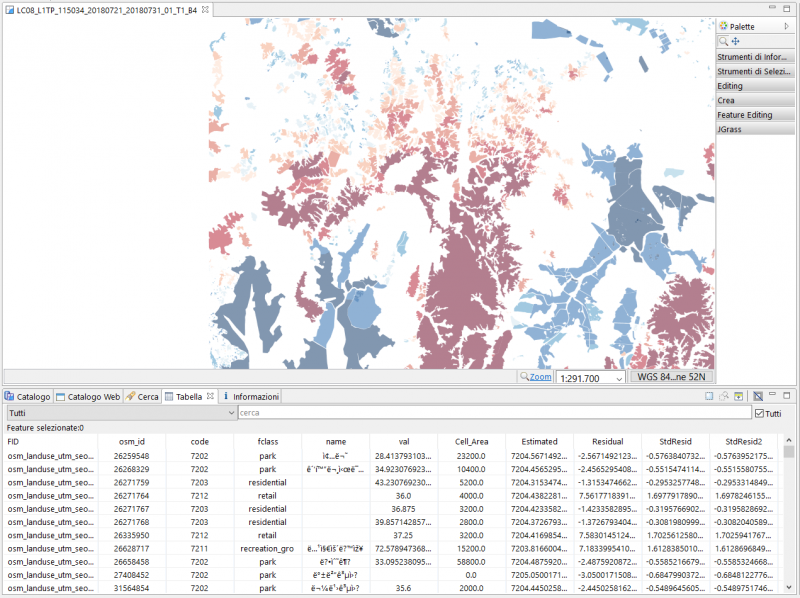Click the cerca search input field
Screen dimensions: 800x598
coord(493,413)
